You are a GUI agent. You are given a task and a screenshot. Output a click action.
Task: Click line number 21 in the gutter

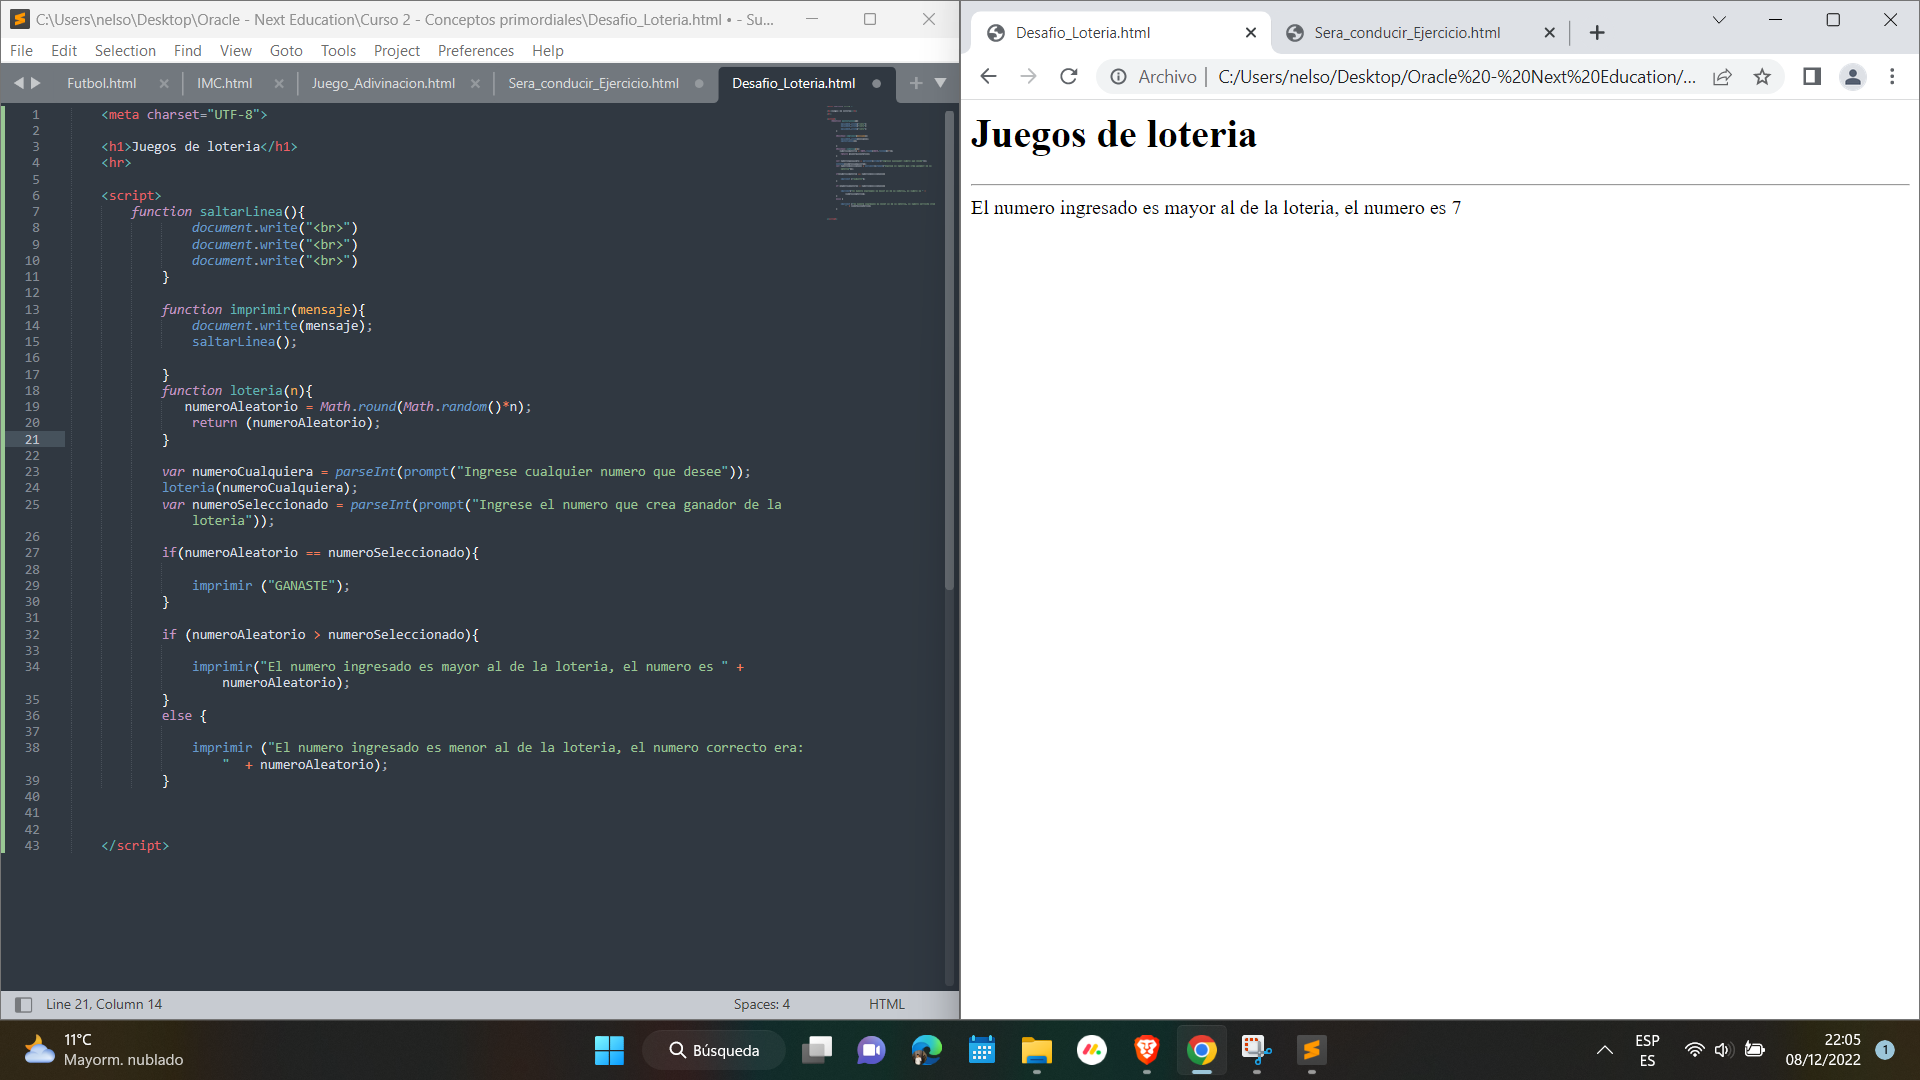tap(32, 439)
